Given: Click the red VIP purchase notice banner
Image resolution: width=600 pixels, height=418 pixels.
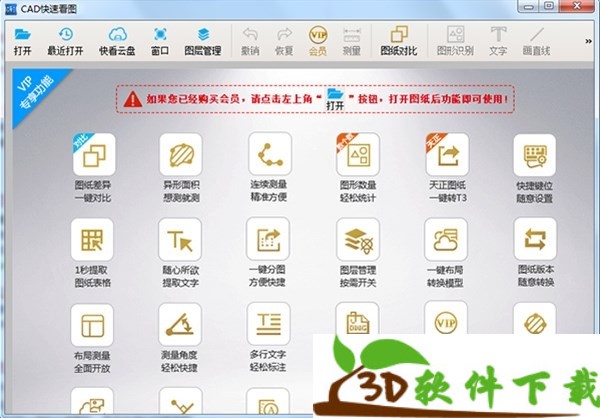Looking at the screenshot, I should [315, 99].
